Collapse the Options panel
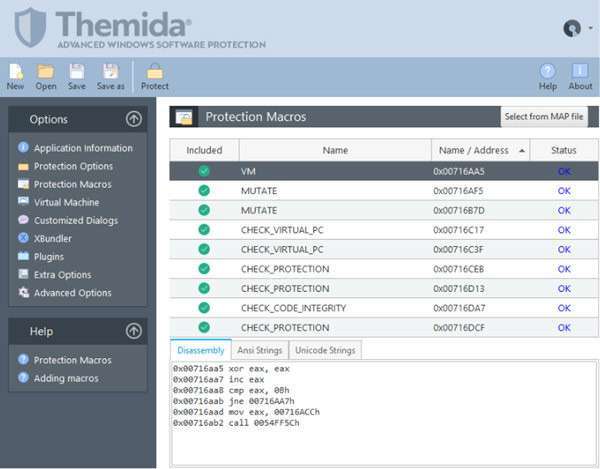600x469 pixels. pyautogui.click(x=134, y=119)
